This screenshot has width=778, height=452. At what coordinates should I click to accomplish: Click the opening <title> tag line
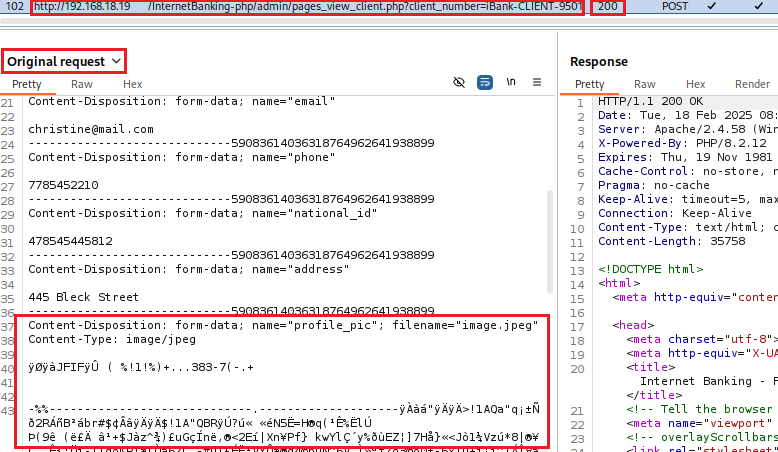tap(650, 367)
